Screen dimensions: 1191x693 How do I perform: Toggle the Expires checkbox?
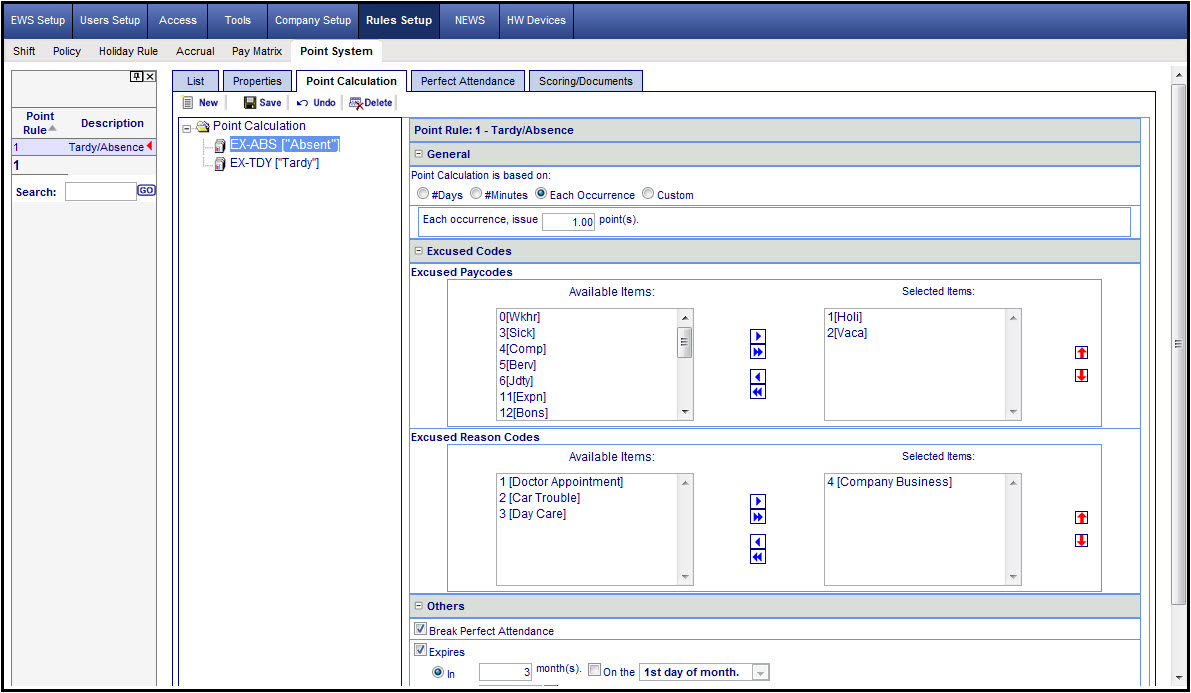pyautogui.click(x=420, y=650)
